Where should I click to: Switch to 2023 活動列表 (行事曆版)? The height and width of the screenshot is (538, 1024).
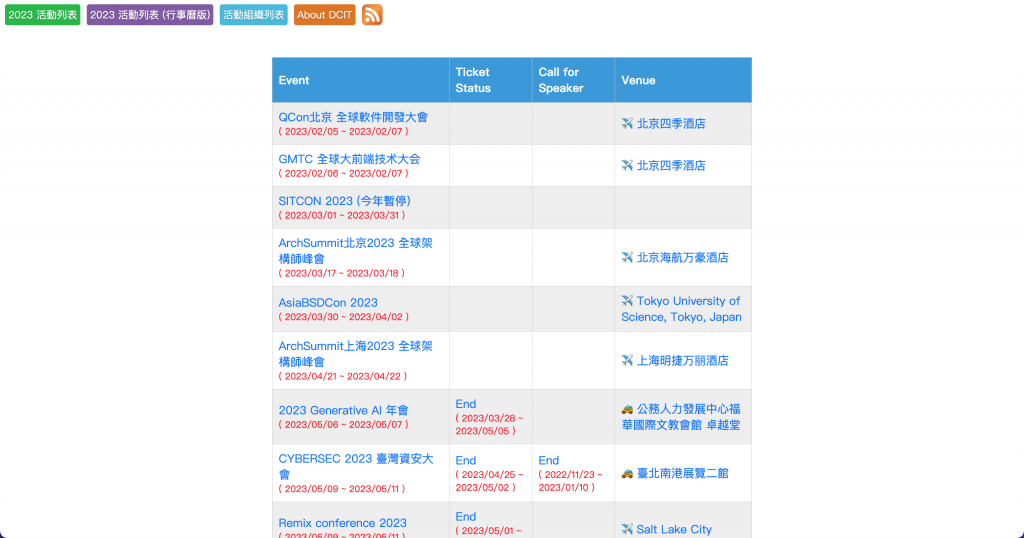tap(150, 14)
